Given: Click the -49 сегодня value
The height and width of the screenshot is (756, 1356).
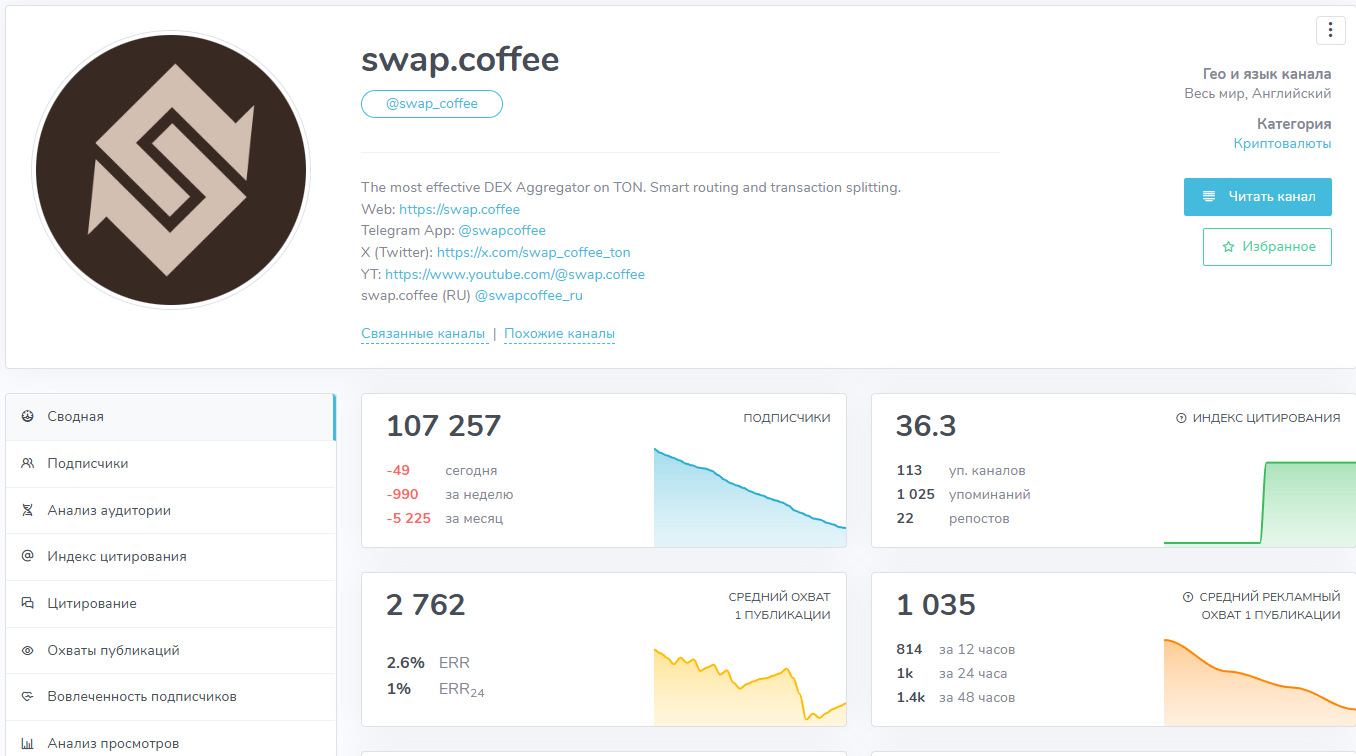Looking at the screenshot, I should pyautogui.click(x=398, y=471).
